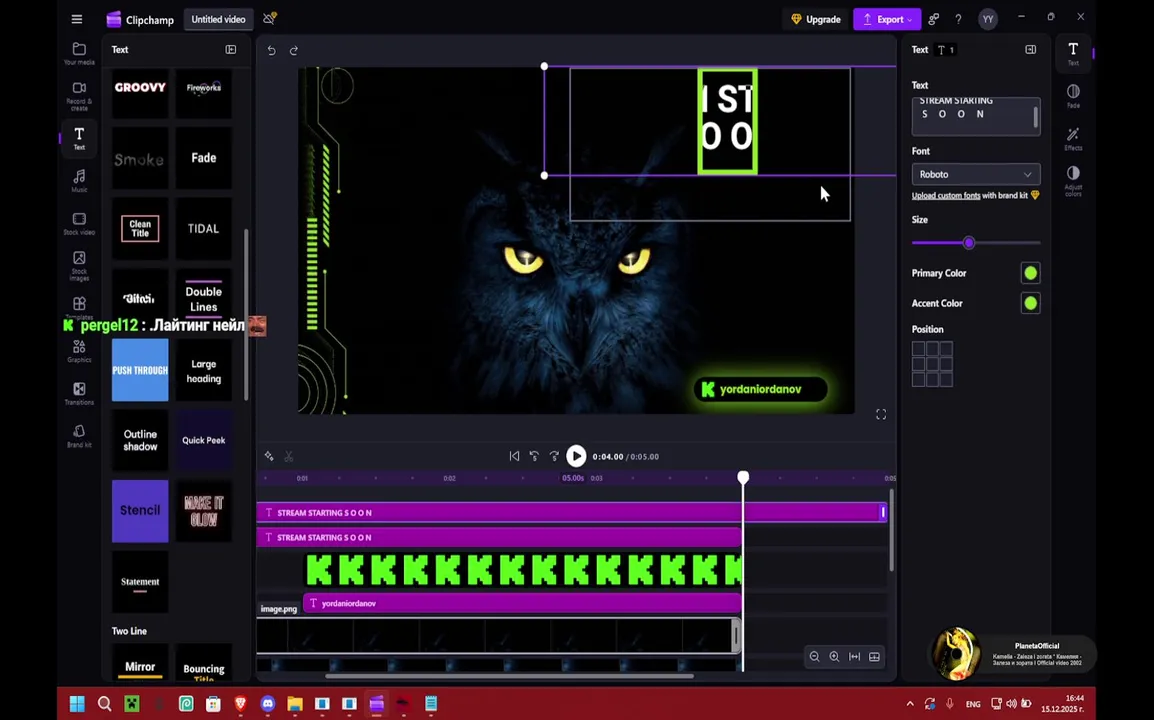The image size is (1154, 720).
Task: Open Windows Start menu
Action: (x=77, y=704)
